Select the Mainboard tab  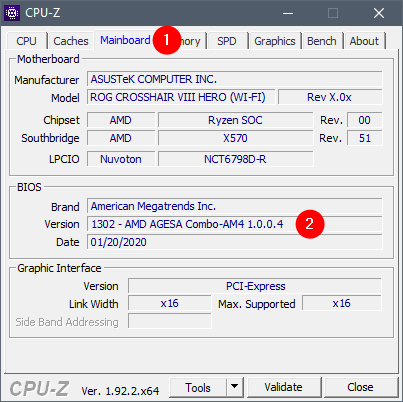click(x=125, y=40)
